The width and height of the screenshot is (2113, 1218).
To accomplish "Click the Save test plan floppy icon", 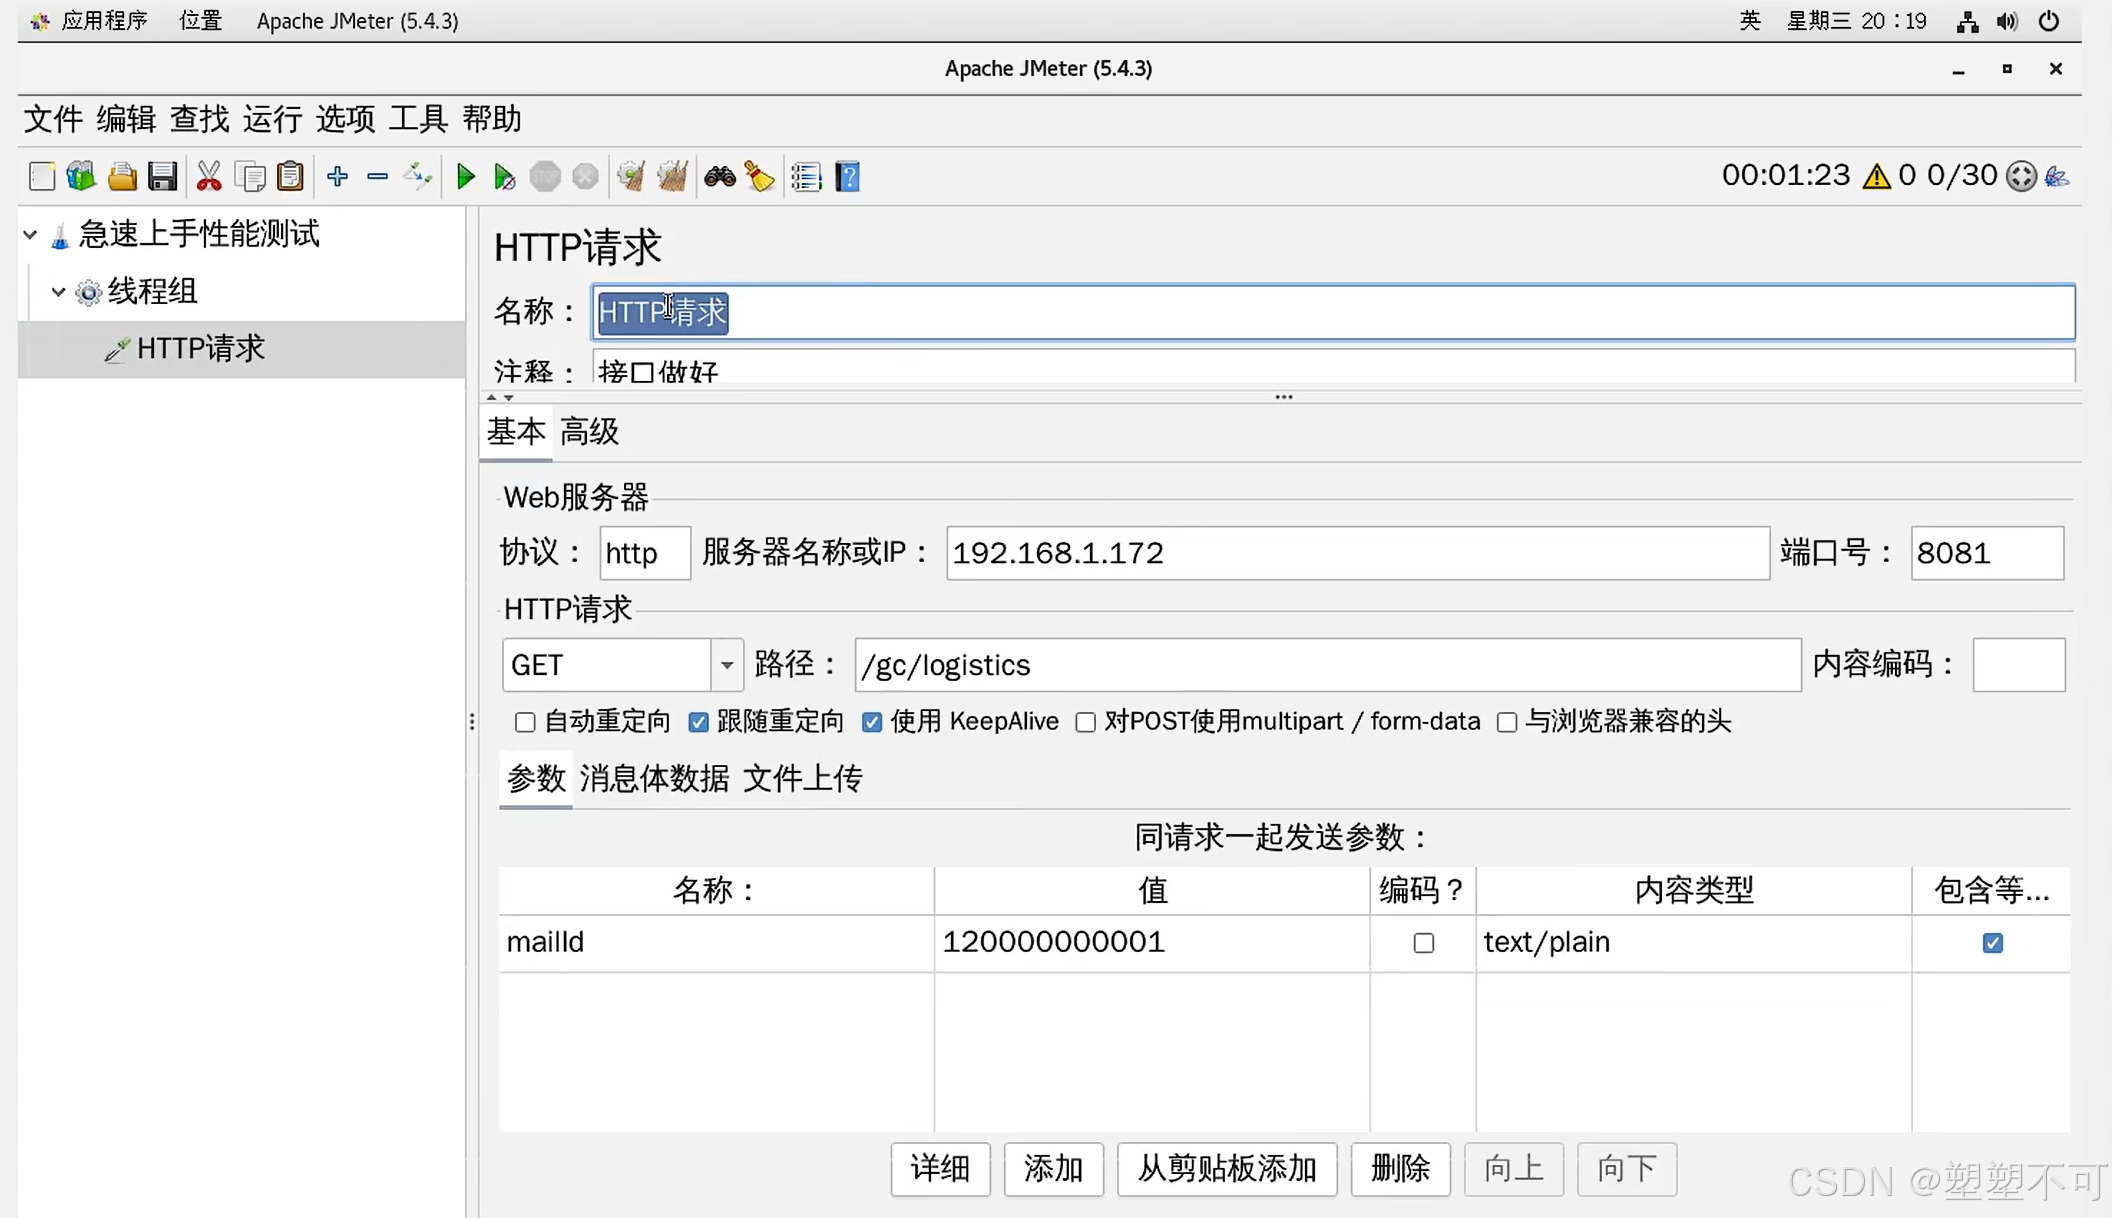I will [x=162, y=177].
